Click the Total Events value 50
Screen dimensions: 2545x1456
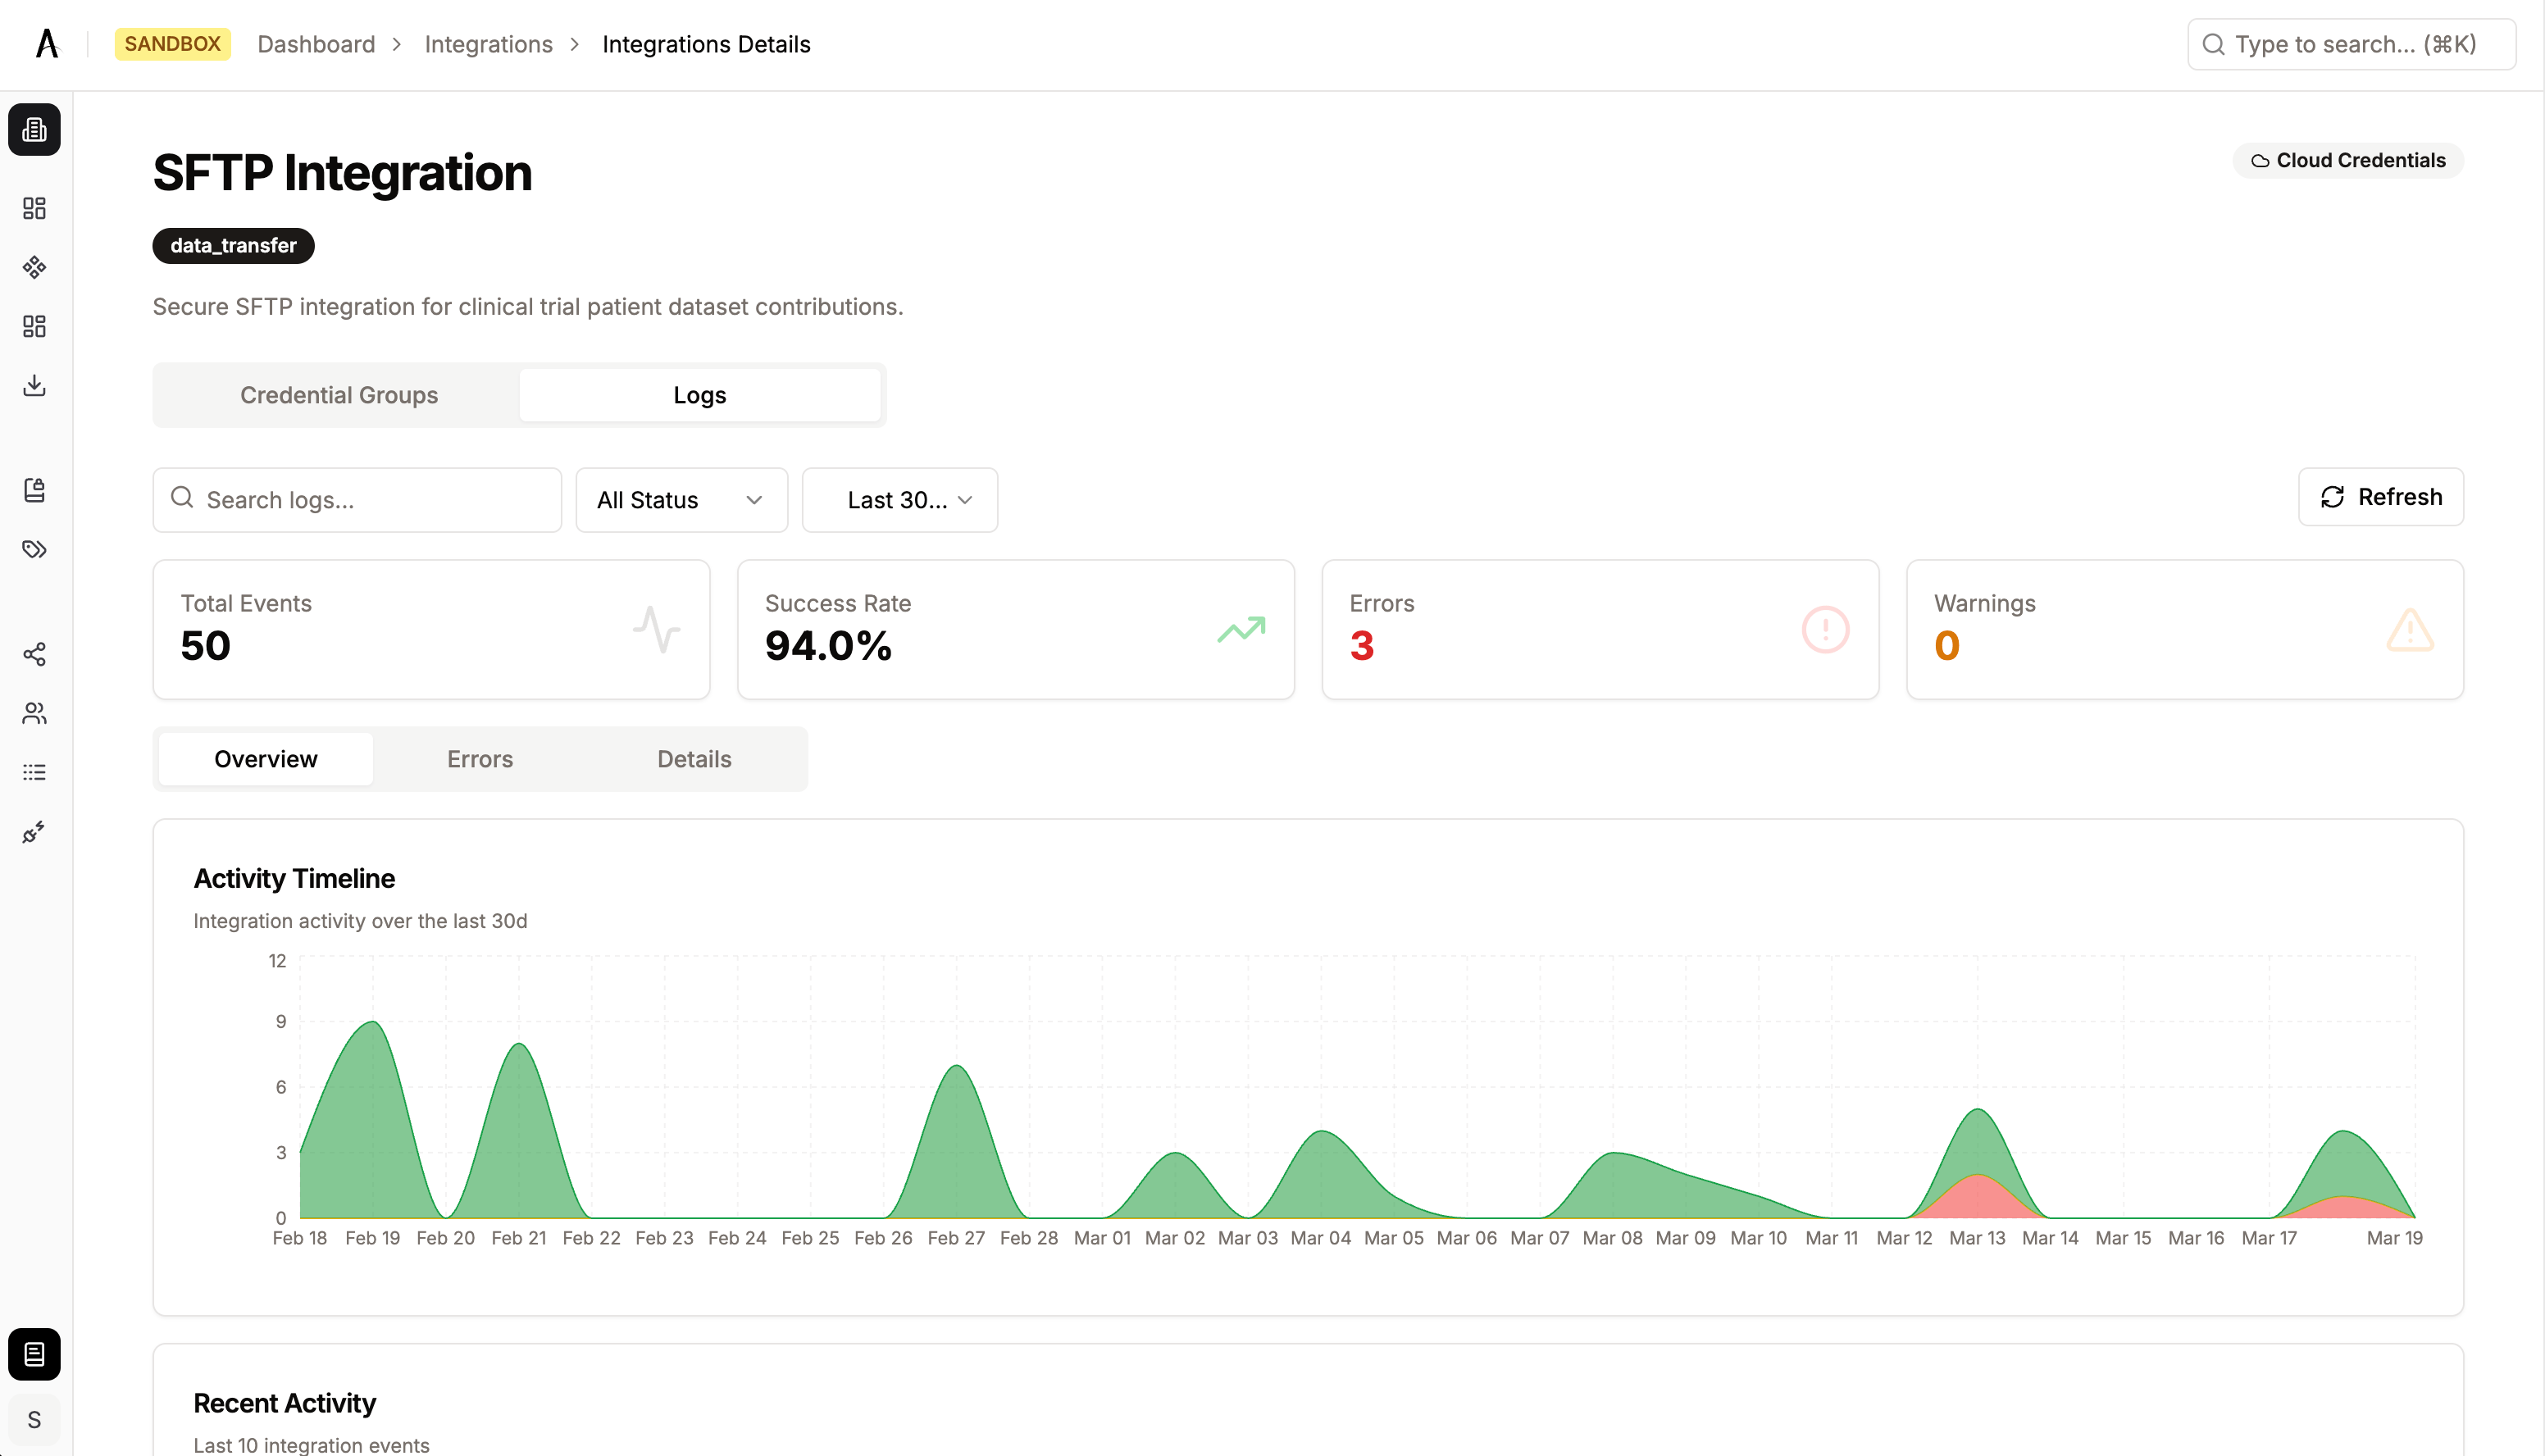click(x=205, y=646)
